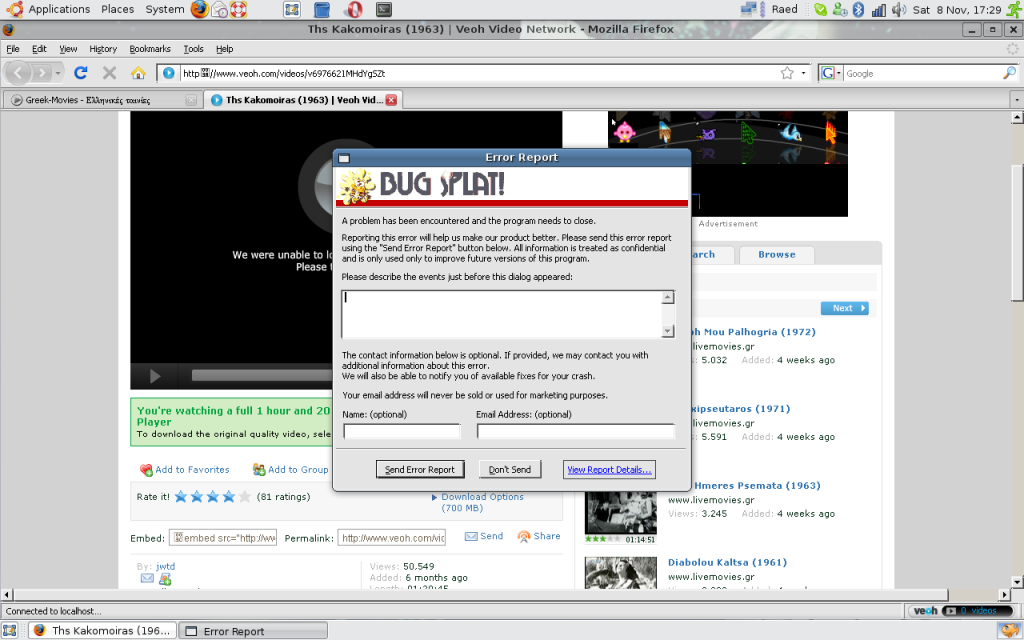This screenshot has height=640, width=1024.
Task: Open the File menu
Action: pos(12,49)
